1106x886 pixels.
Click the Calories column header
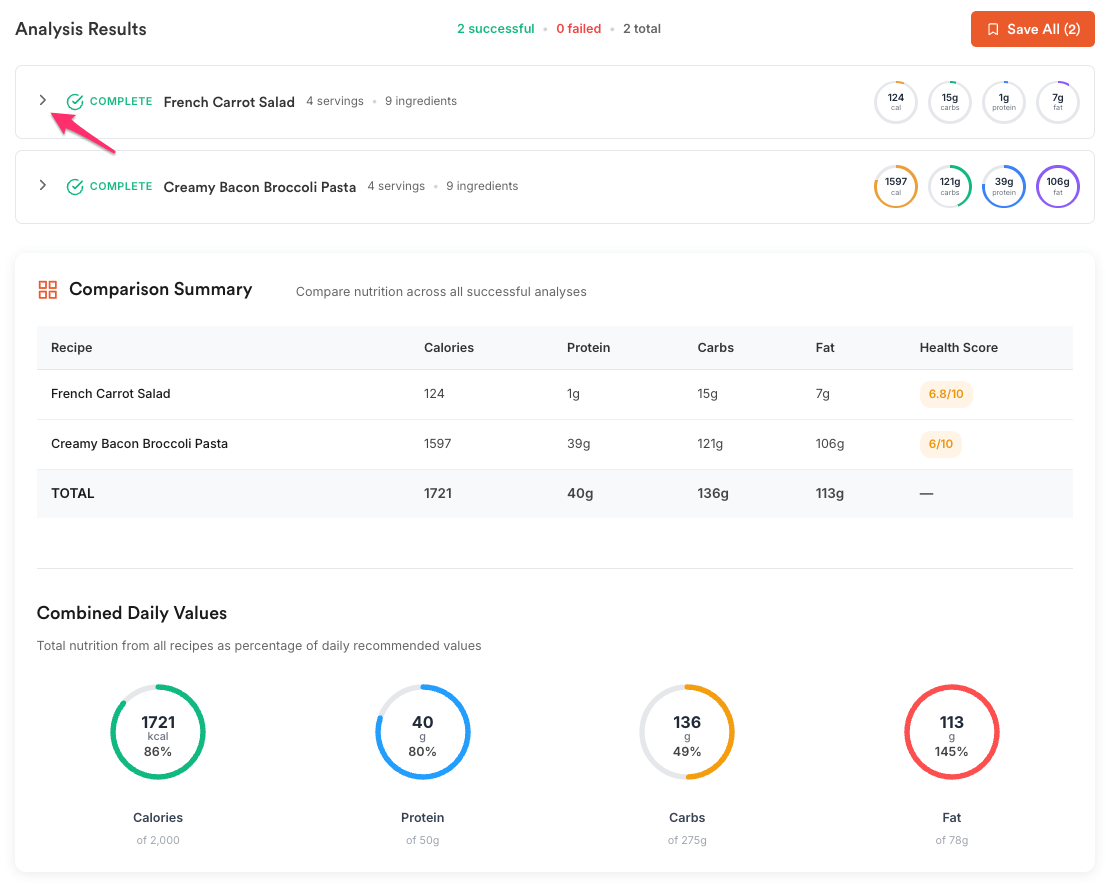tap(449, 348)
